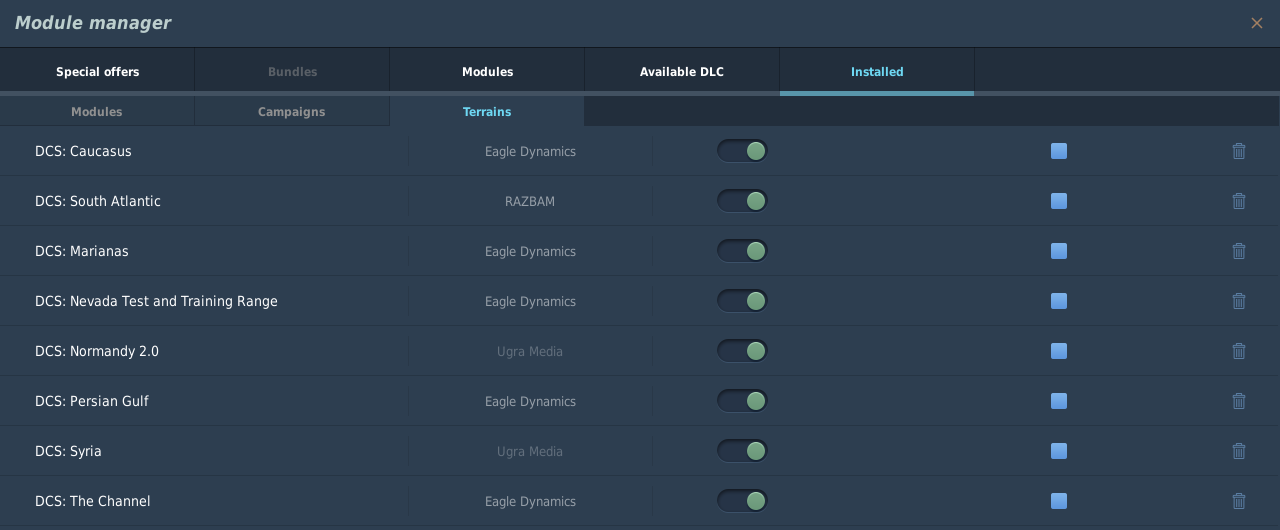This screenshot has height=530, width=1280.
Task: Close the Module manager window
Action: click(x=1257, y=23)
